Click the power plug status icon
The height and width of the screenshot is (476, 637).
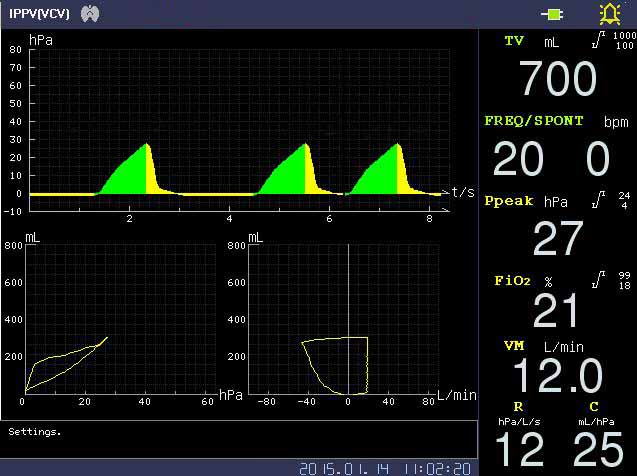(x=552, y=14)
